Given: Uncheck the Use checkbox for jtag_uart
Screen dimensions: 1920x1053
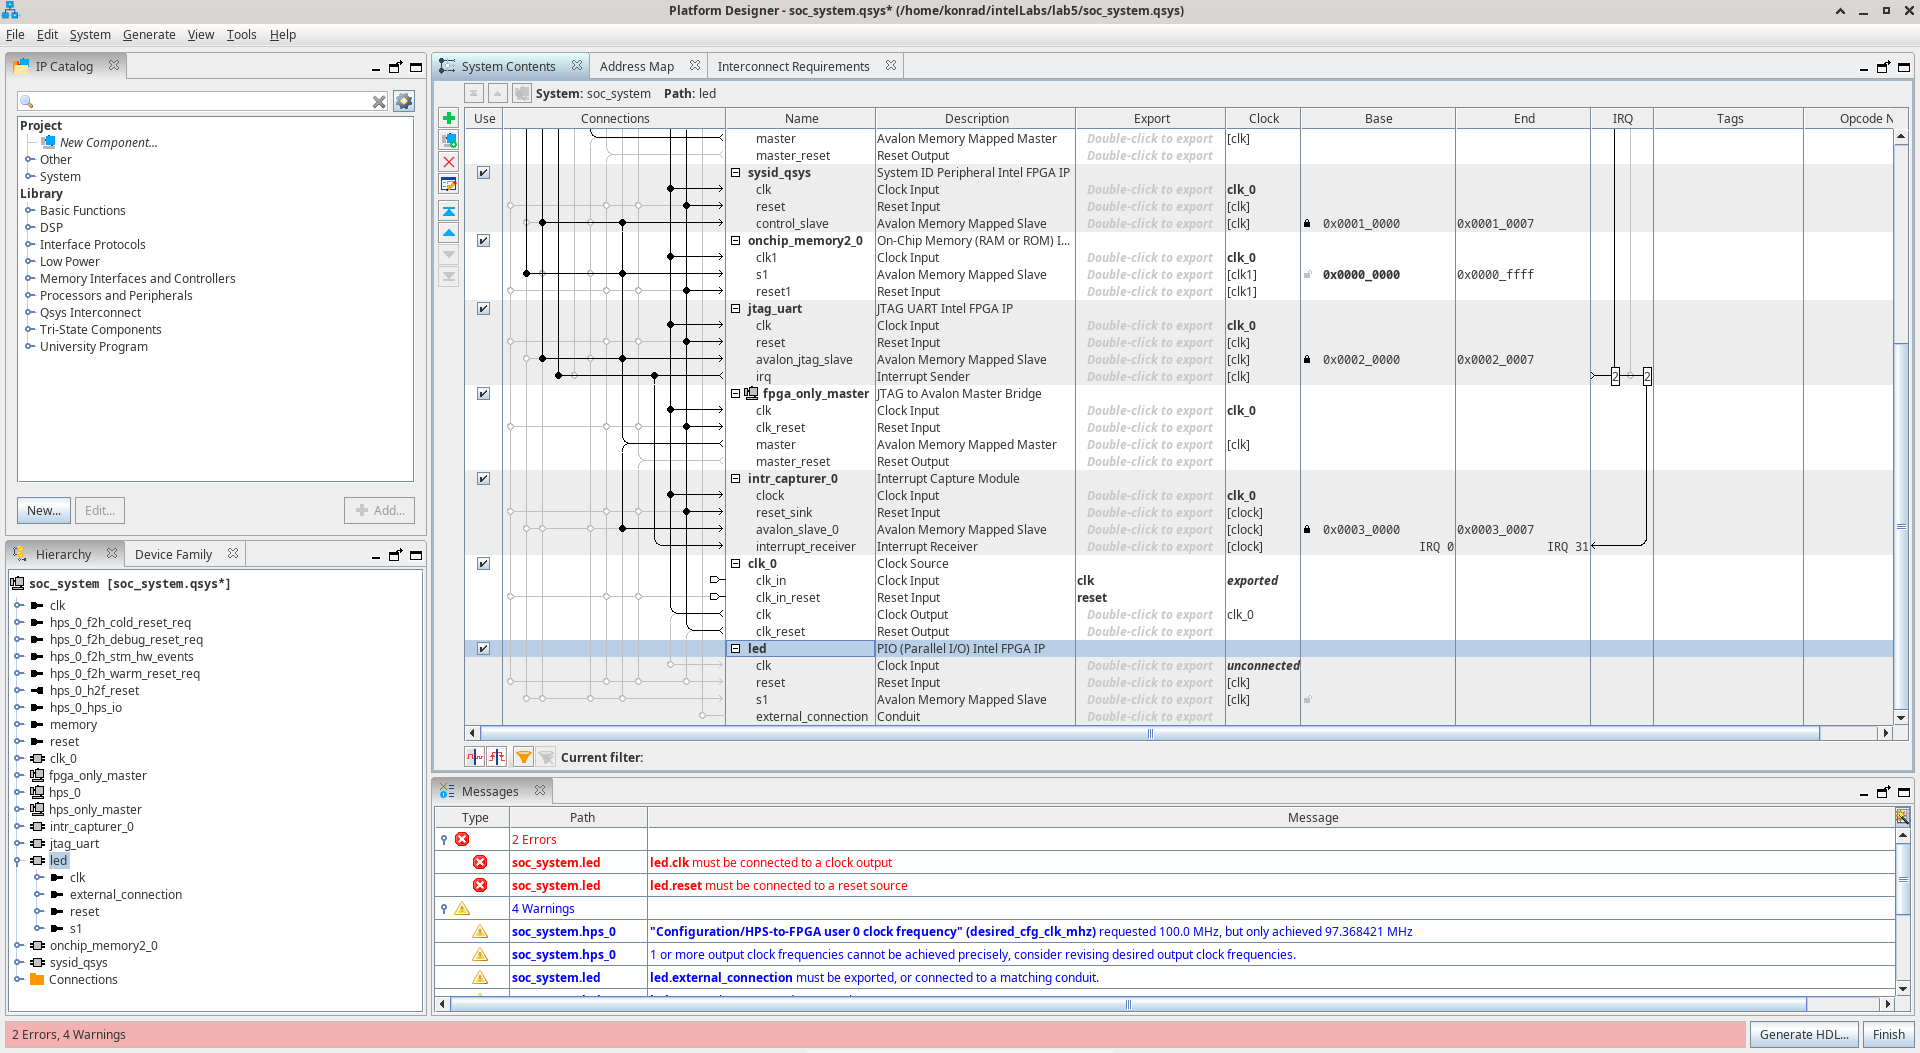Looking at the screenshot, I should click(483, 309).
